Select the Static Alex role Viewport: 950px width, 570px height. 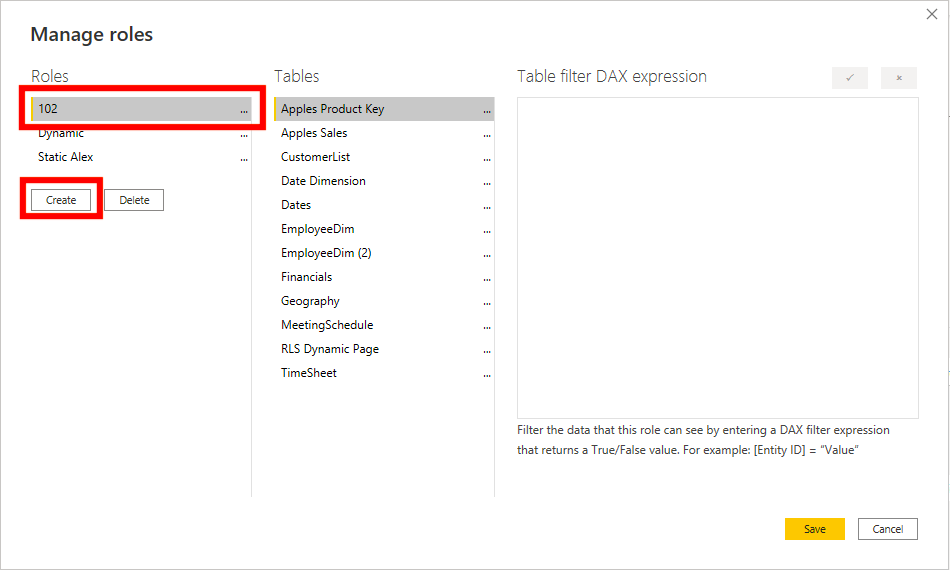tap(66, 157)
